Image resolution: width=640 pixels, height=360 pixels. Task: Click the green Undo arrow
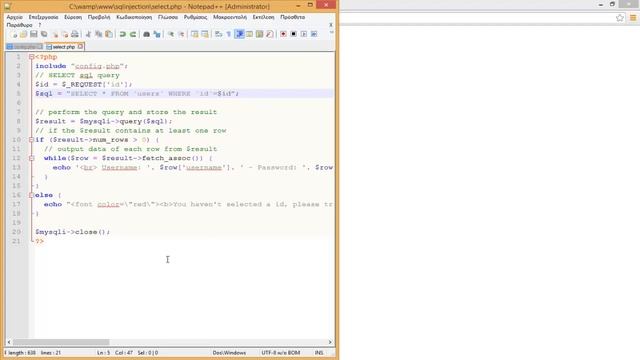tap(122, 34)
